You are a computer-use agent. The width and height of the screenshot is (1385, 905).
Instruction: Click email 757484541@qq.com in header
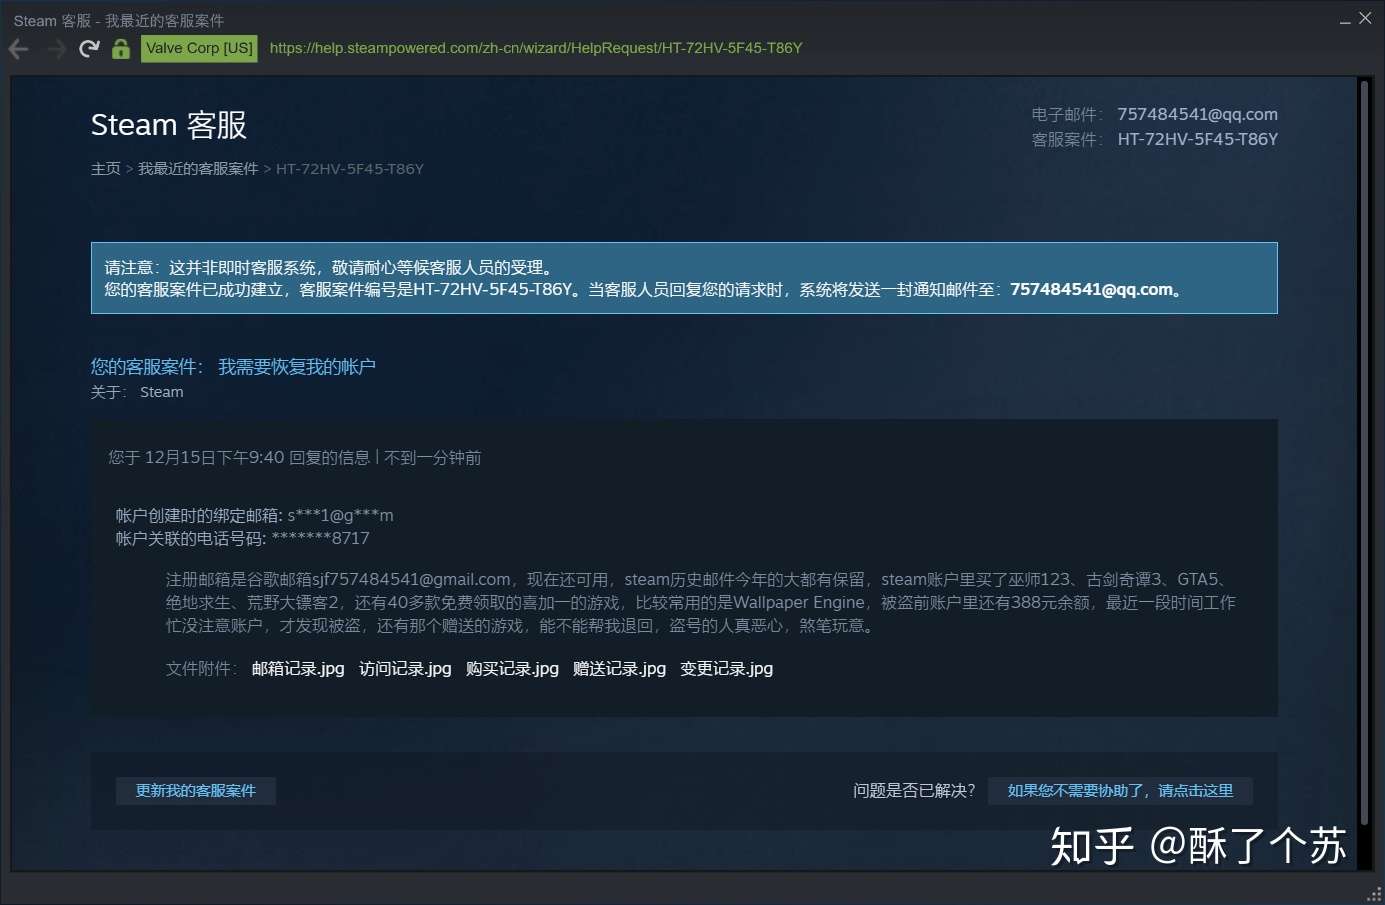coord(1197,115)
